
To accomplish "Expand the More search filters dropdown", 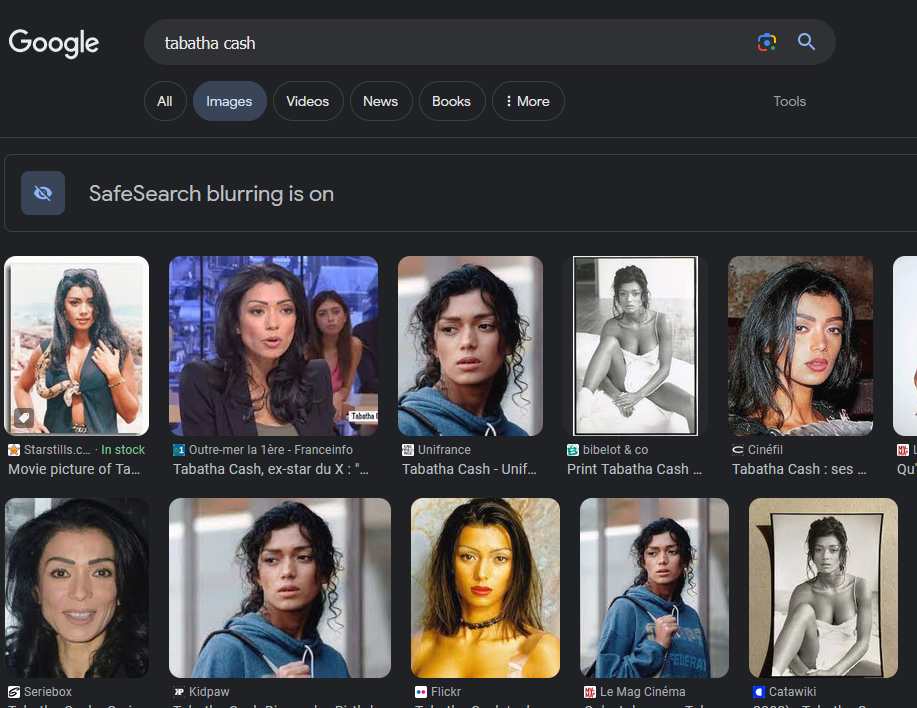I will pyautogui.click(x=528, y=101).
